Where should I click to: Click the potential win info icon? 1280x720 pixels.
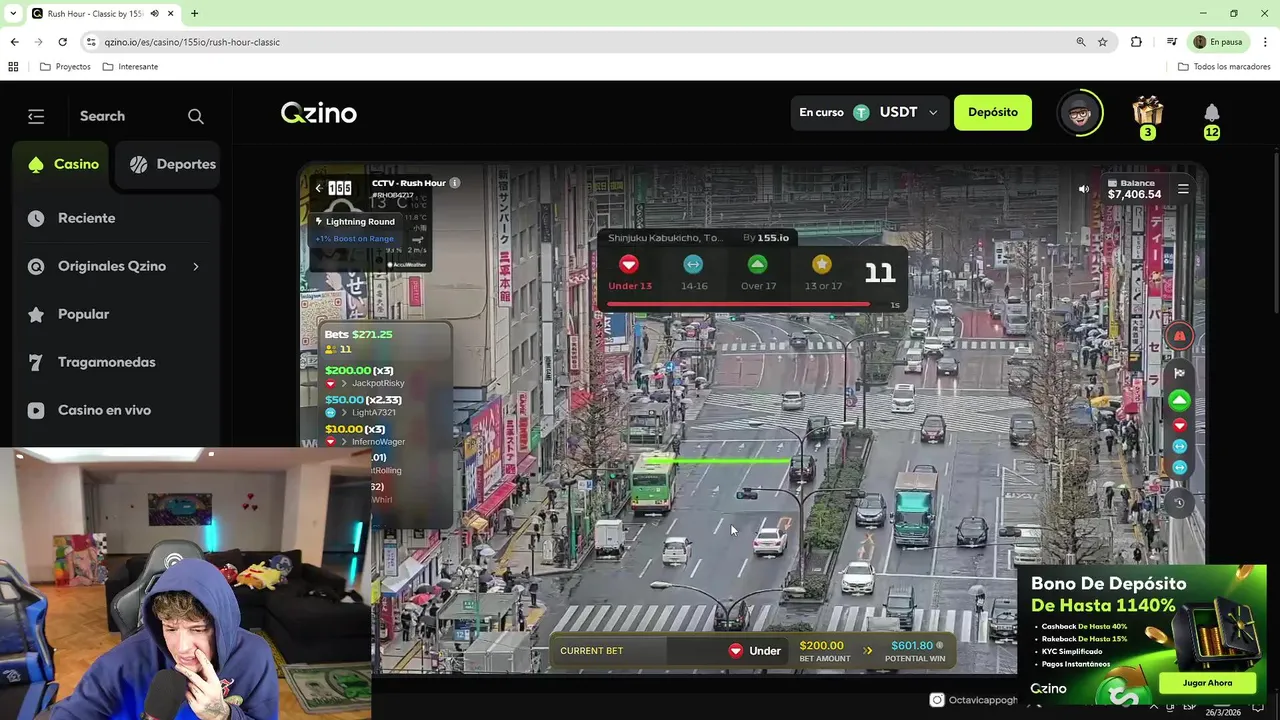[x=940, y=646]
